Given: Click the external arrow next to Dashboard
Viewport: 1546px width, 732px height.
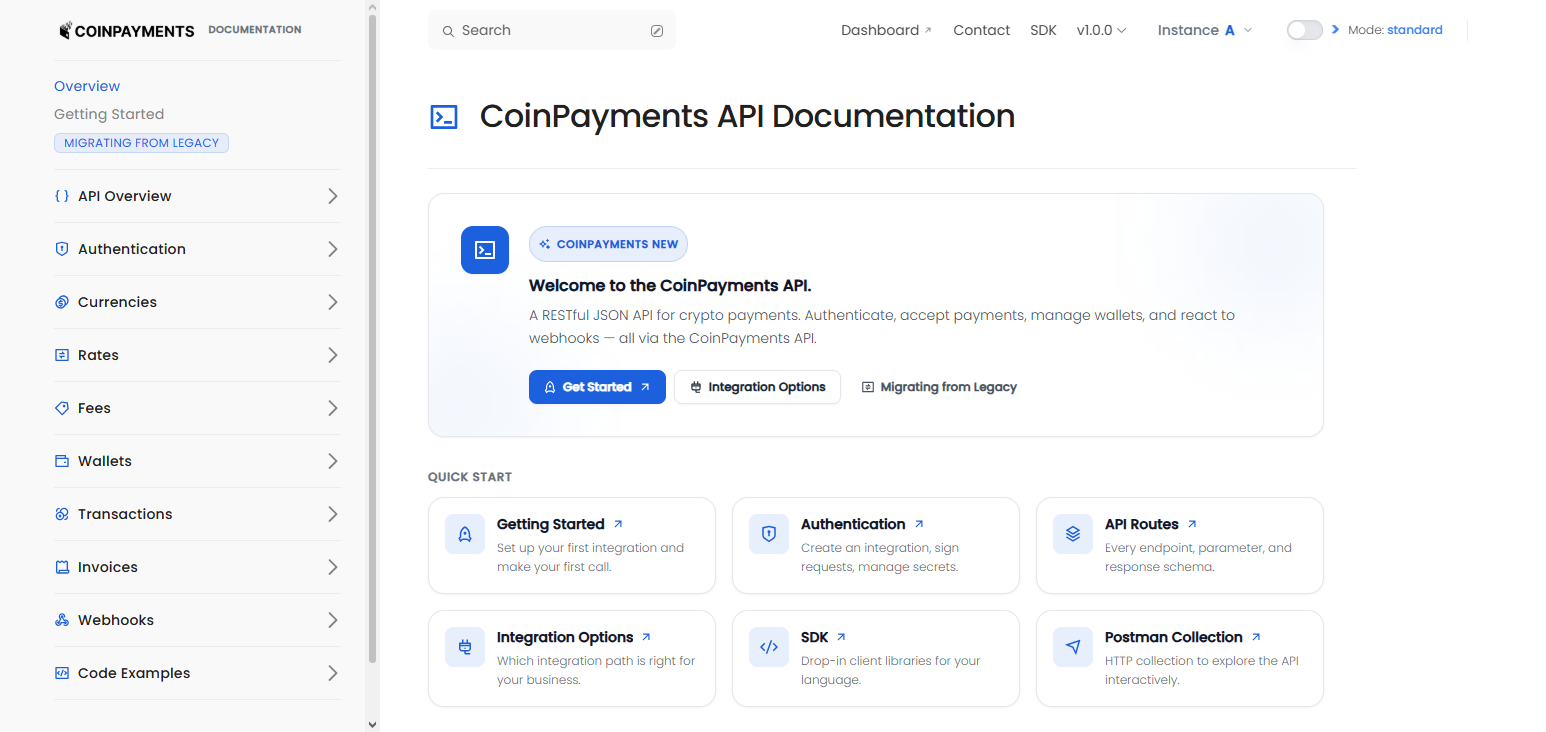Looking at the screenshot, I should tap(928, 30).
